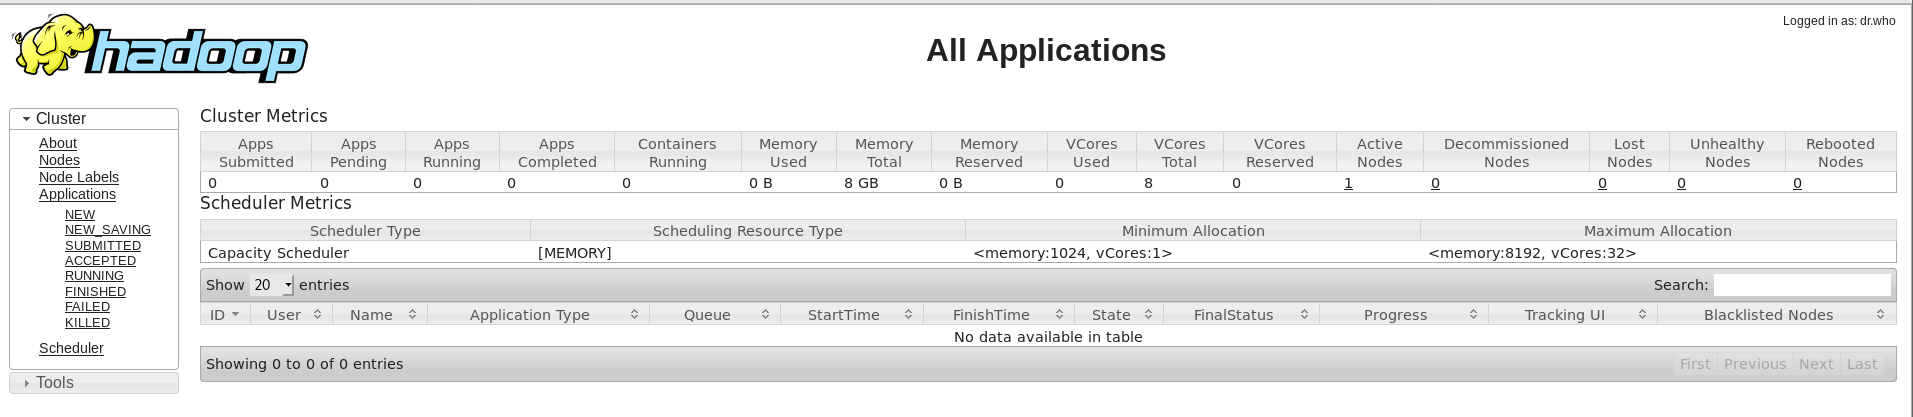1913x417 pixels.
Task: Focus the Search input field
Action: click(x=1802, y=285)
